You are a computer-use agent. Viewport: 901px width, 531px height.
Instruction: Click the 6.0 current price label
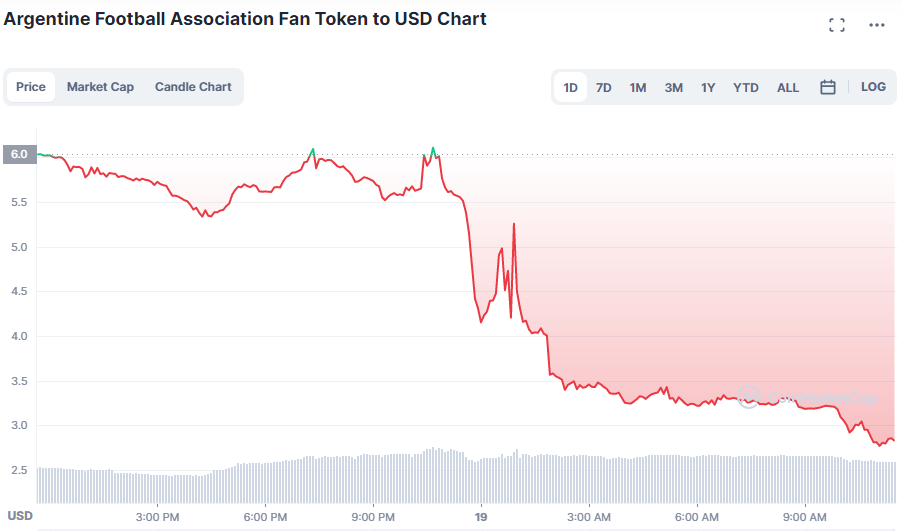tap(19, 154)
